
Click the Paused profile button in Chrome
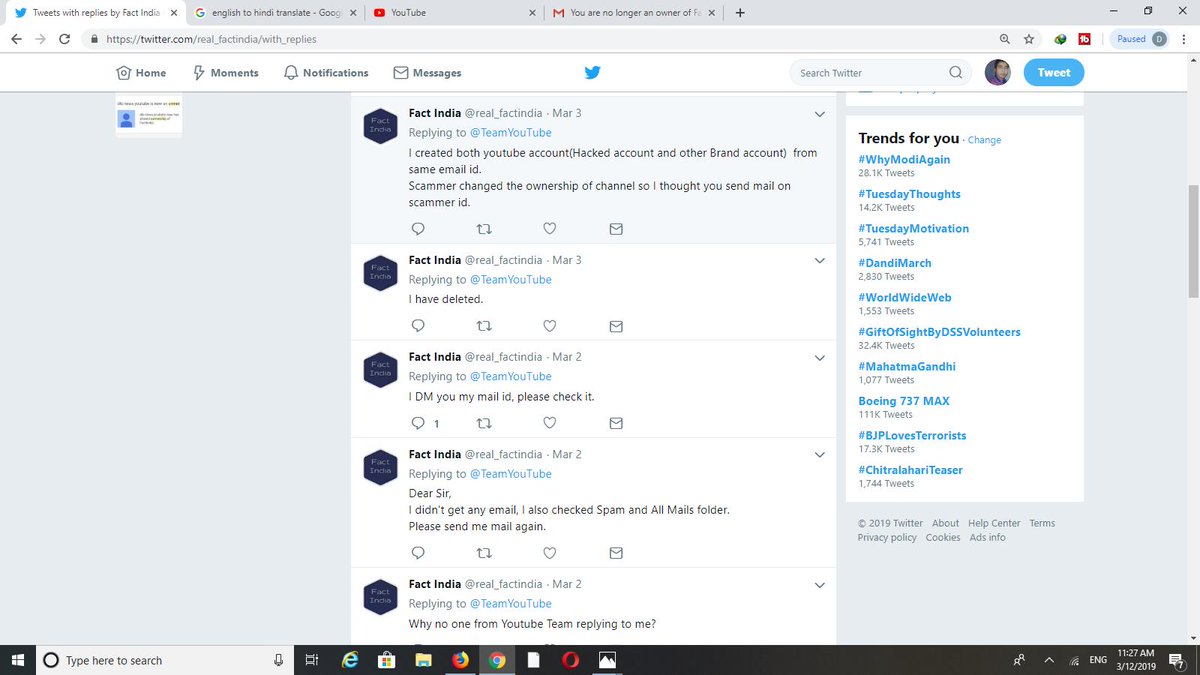pyautogui.click(x=1141, y=39)
